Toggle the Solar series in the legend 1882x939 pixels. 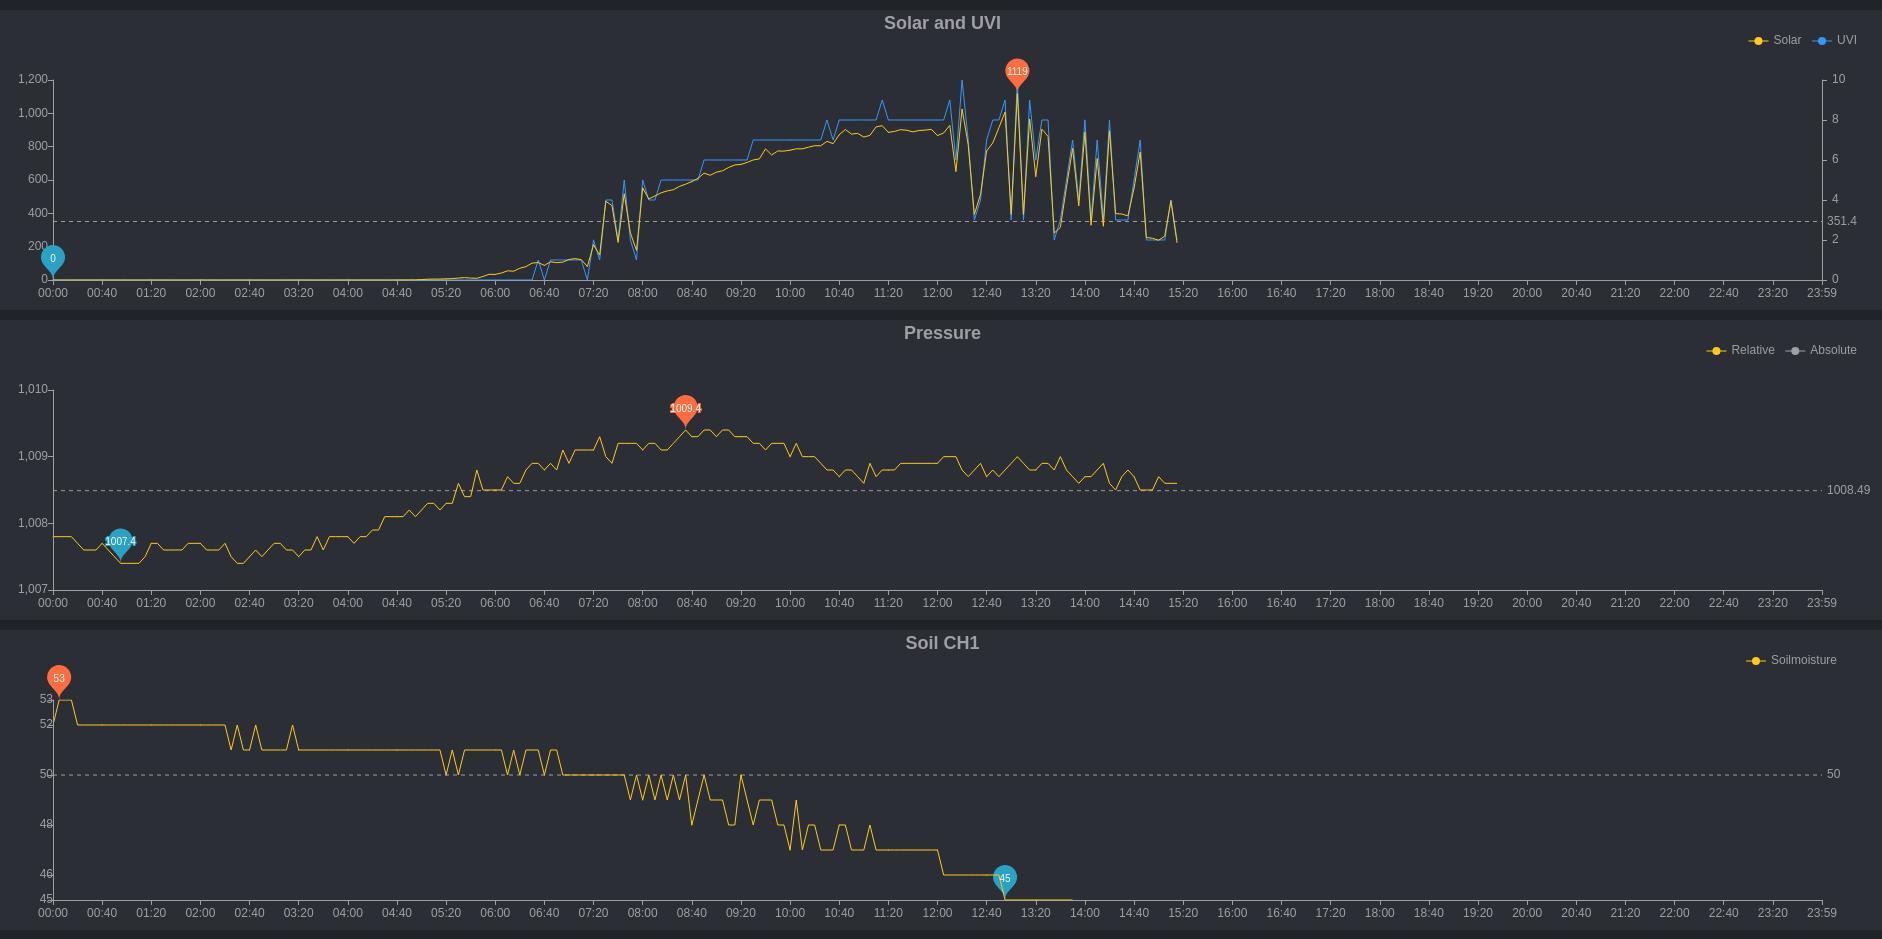[x=1775, y=40]
